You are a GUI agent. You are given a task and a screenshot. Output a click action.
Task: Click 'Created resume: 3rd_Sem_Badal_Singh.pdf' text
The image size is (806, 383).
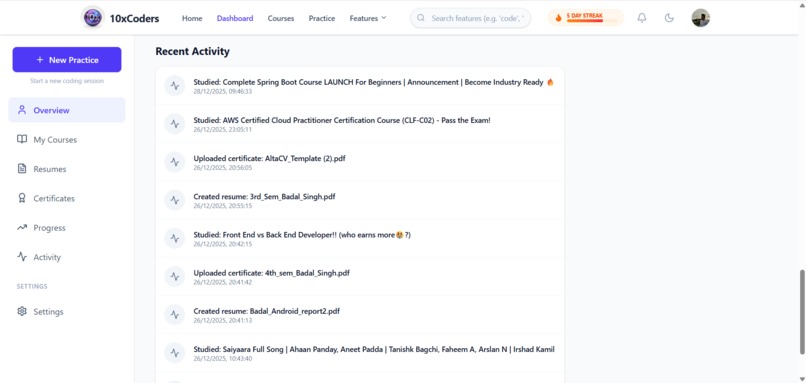(264, 196)
